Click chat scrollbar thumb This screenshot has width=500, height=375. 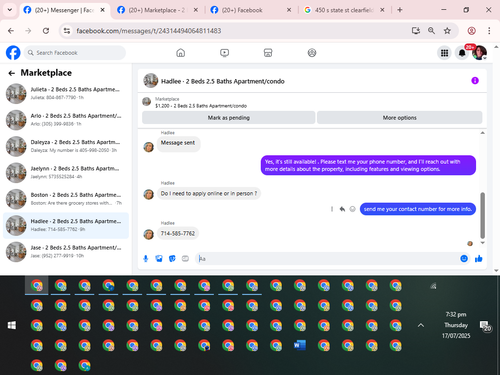(482, 215)
